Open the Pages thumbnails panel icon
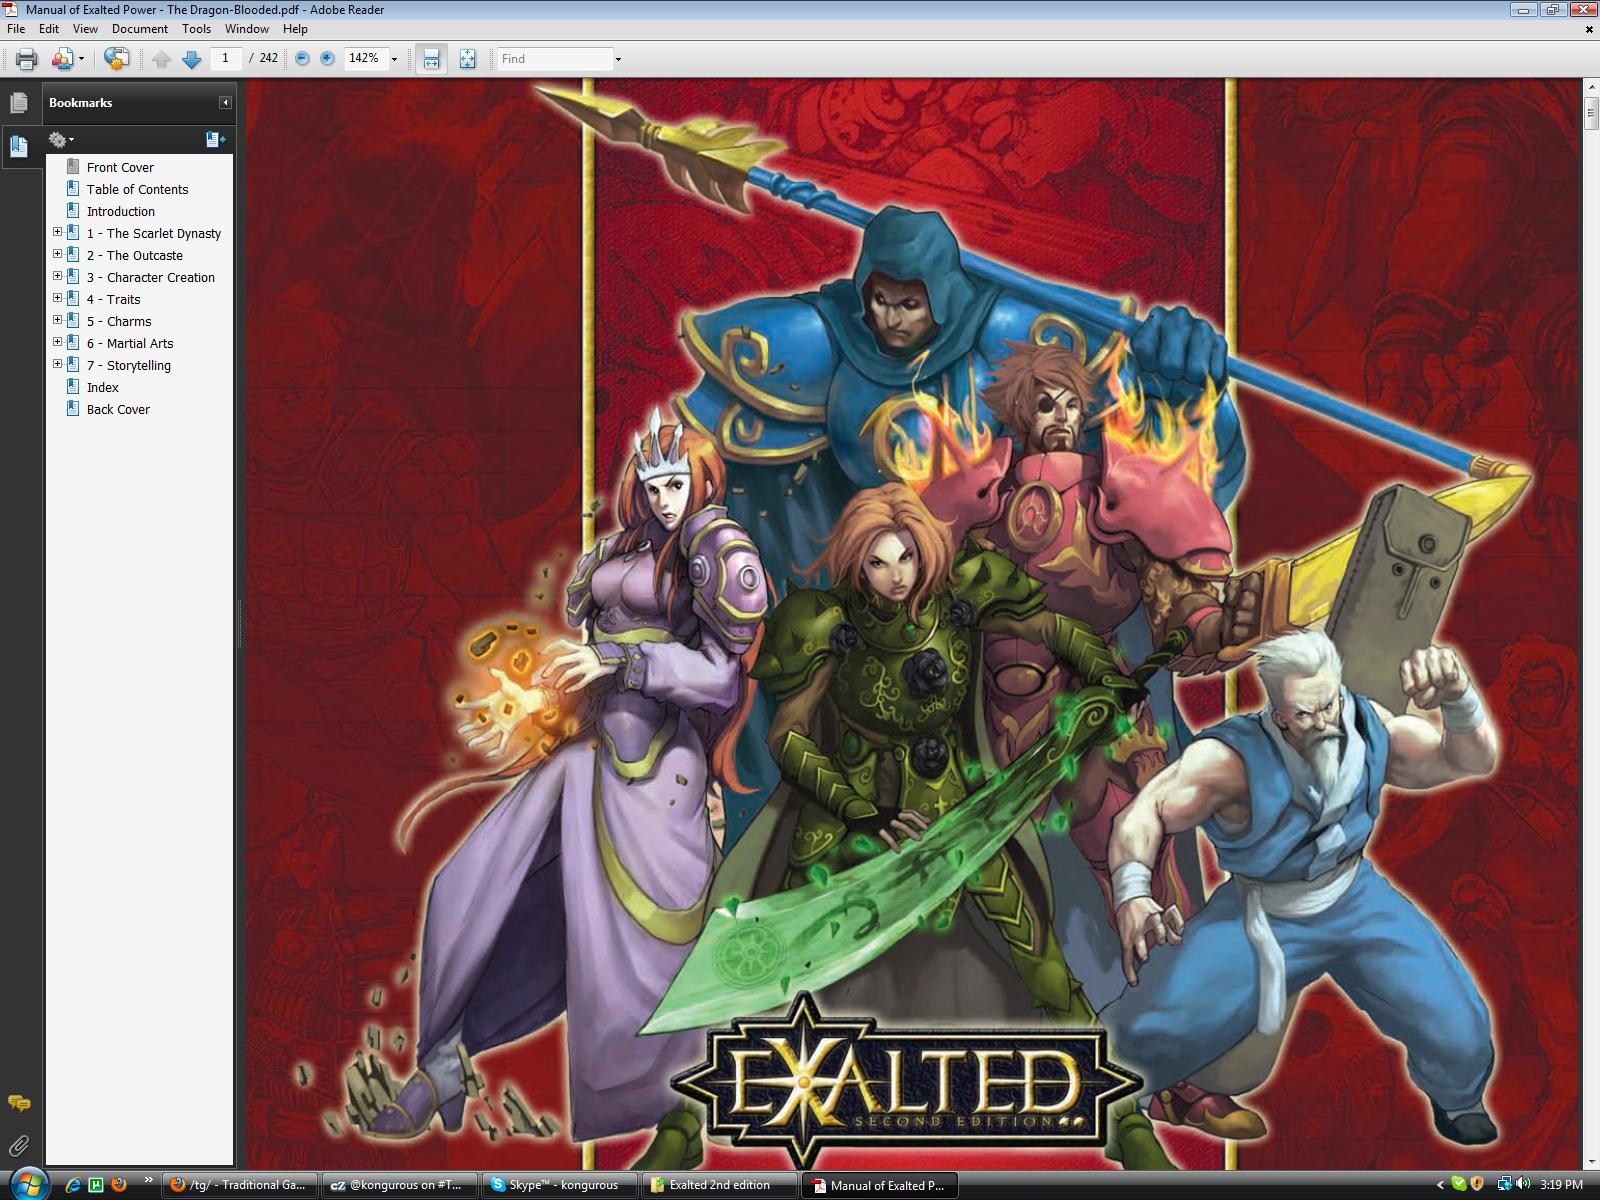1600x1200 pixels. pyautogui.click(x=19, y=103)
